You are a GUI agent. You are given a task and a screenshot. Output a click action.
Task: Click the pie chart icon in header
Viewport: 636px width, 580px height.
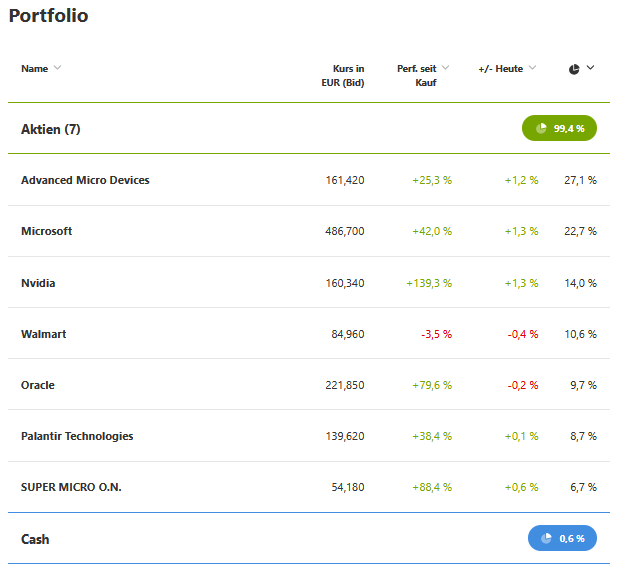tap(574, 69)
